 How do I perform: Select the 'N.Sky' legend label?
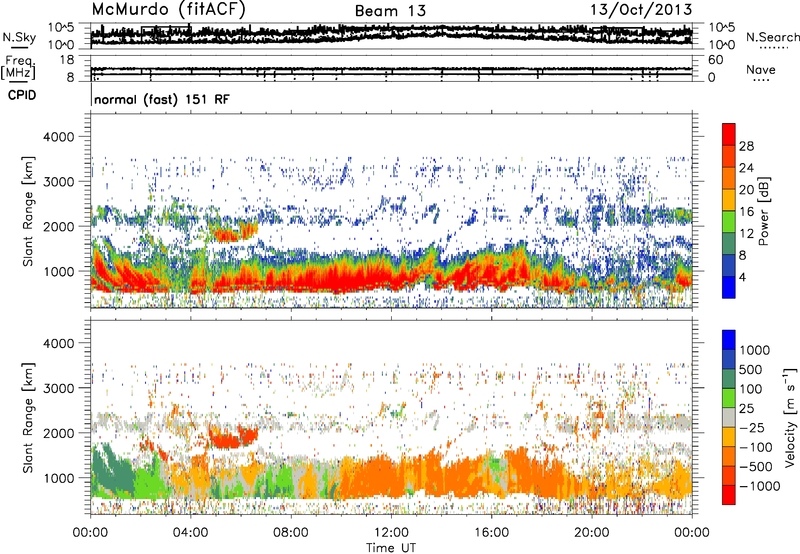[x=19, y=37]
